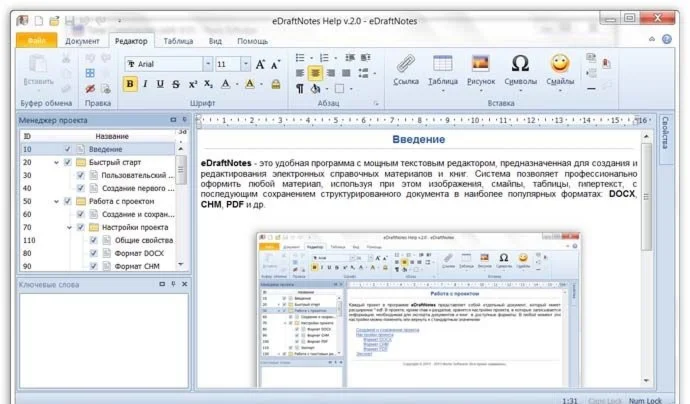This screenshot has width=690, height=404.
Task: Toggle the checkbox for Работа с проектом
Action: 67,201
